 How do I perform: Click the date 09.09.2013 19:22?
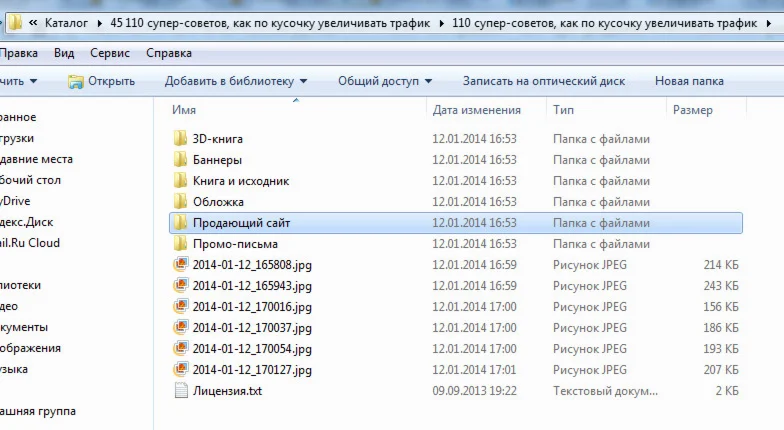tap(474, 391)
